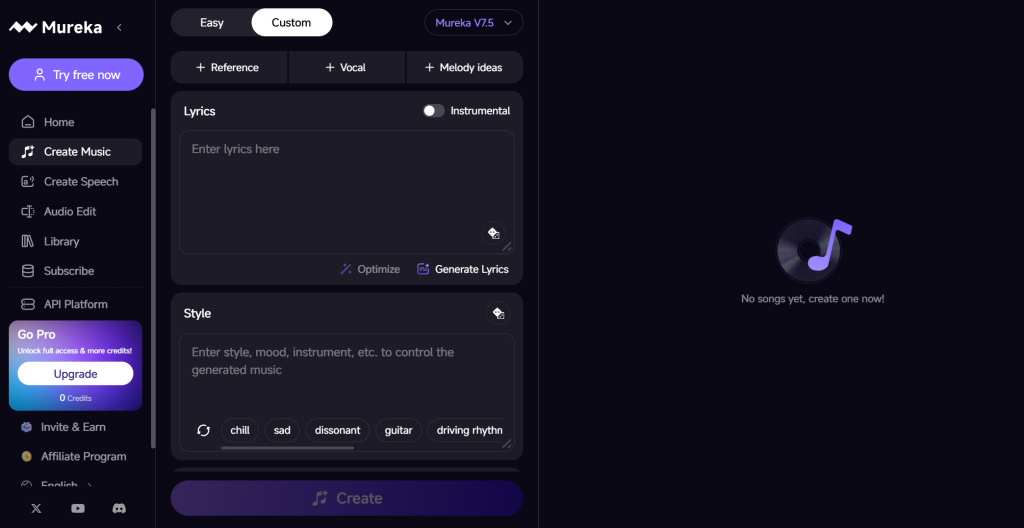Open the Mureka V7.5 model dropdown
The height and width of the screenshot is (528, 1024).
[473, 22]
